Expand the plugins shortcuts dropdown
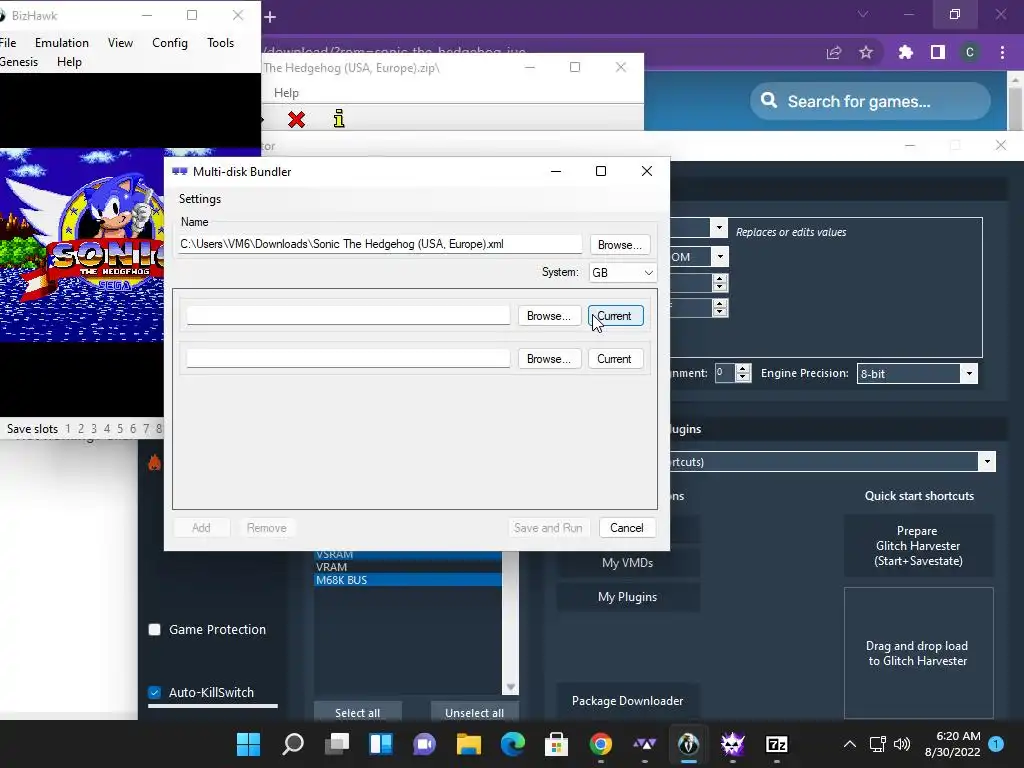1024x768 pixels. click(987, 462)
